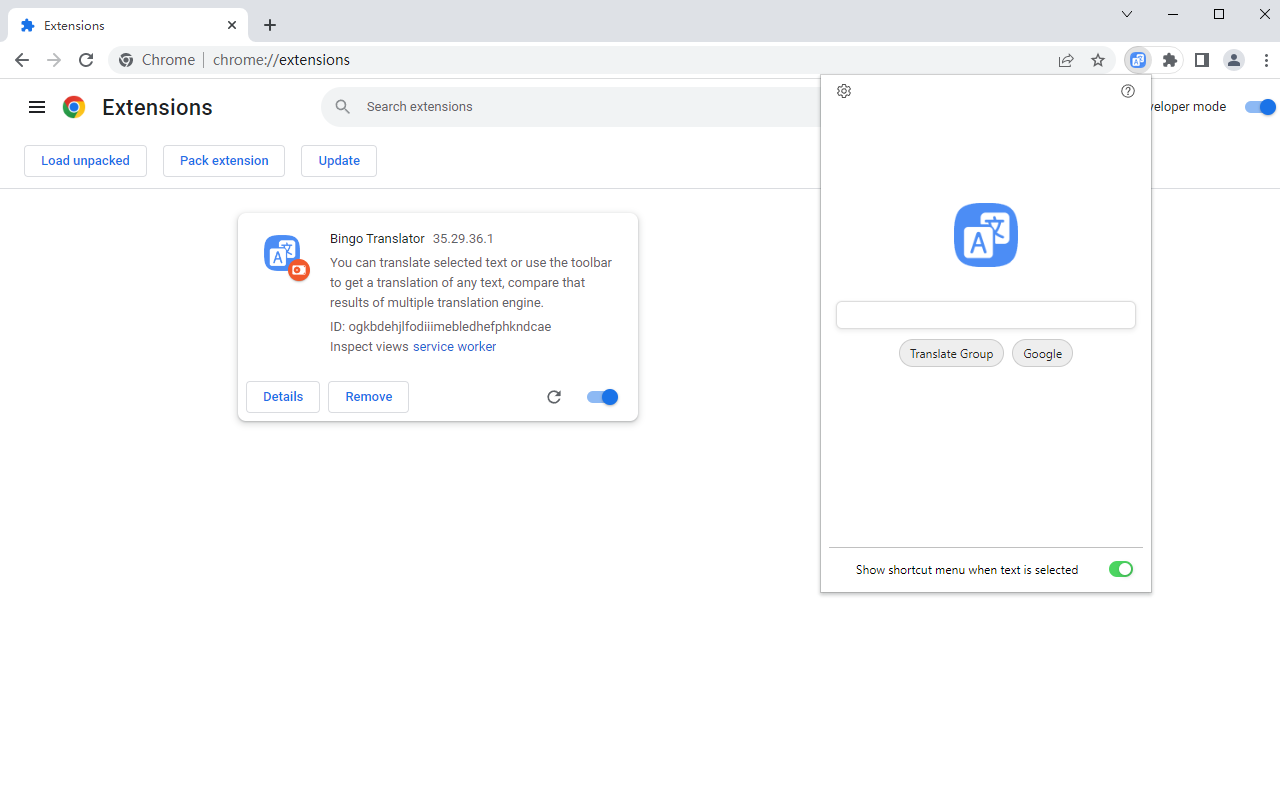Open the service worker inspect link
The height and width of the screenshot is (800, 1280).
coord(454,347)
